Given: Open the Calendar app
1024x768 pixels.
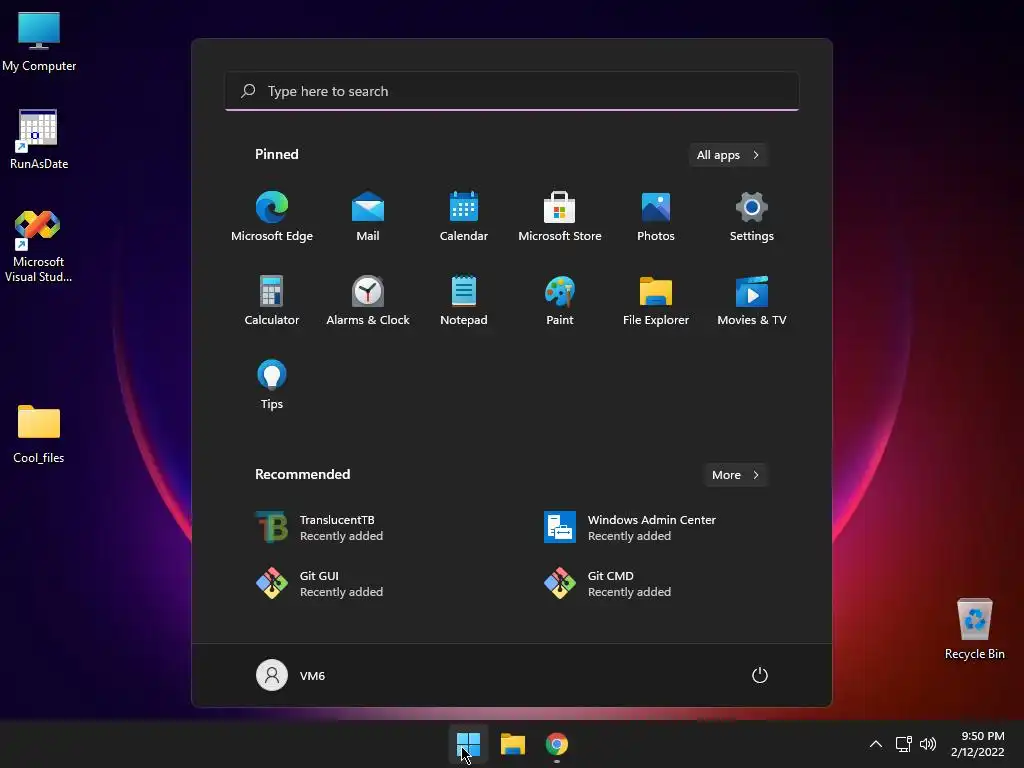Looking at the screenshot, I should pos(464,217).
